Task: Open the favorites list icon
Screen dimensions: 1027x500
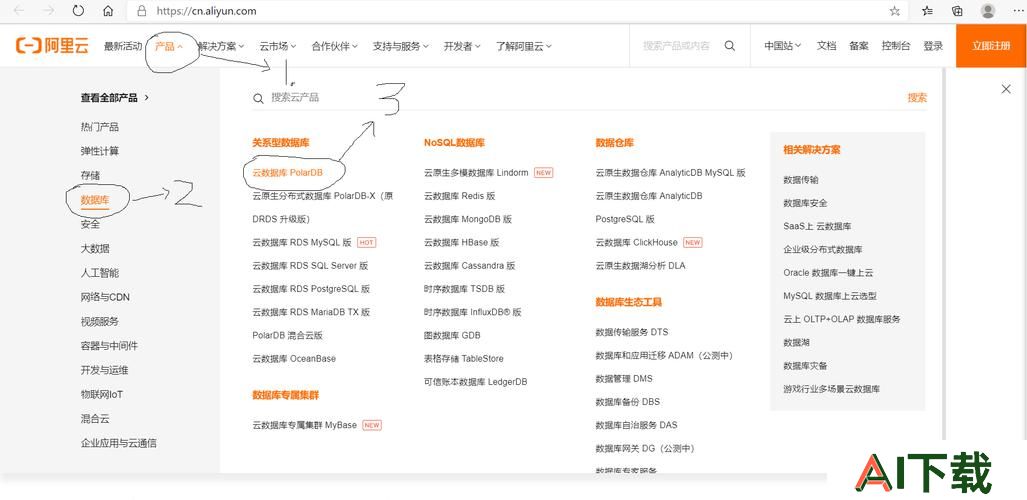Action: (927, 10)
